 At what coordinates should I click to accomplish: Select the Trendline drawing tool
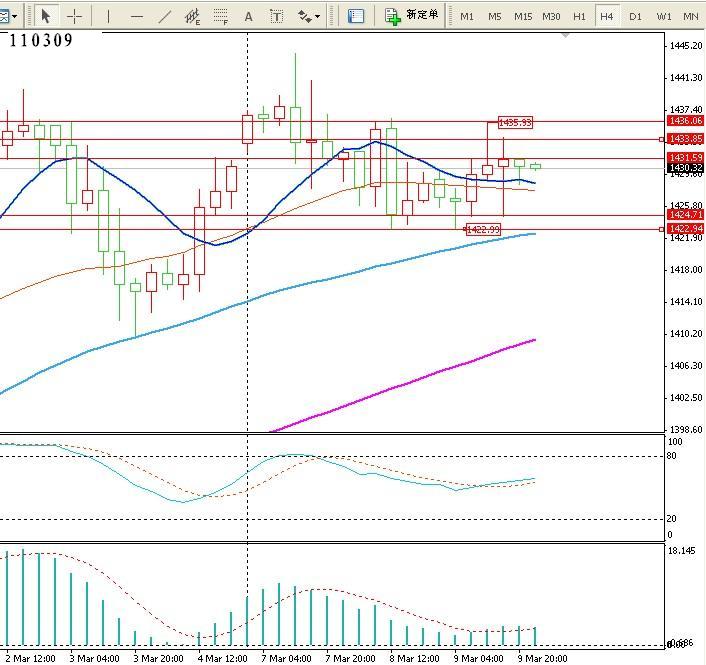165,16
